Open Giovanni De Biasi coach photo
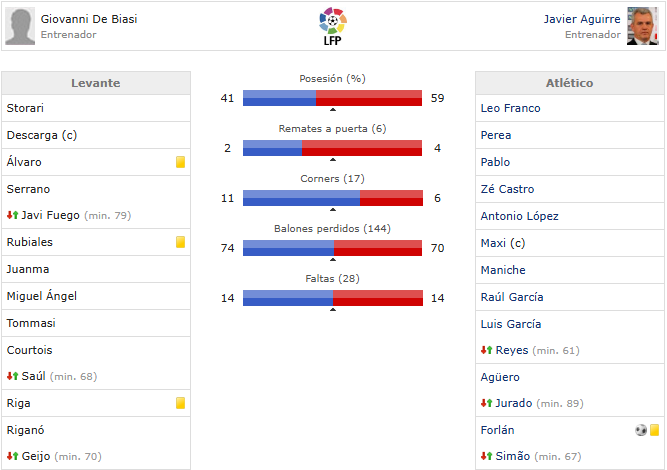 (x=20, y=26)
